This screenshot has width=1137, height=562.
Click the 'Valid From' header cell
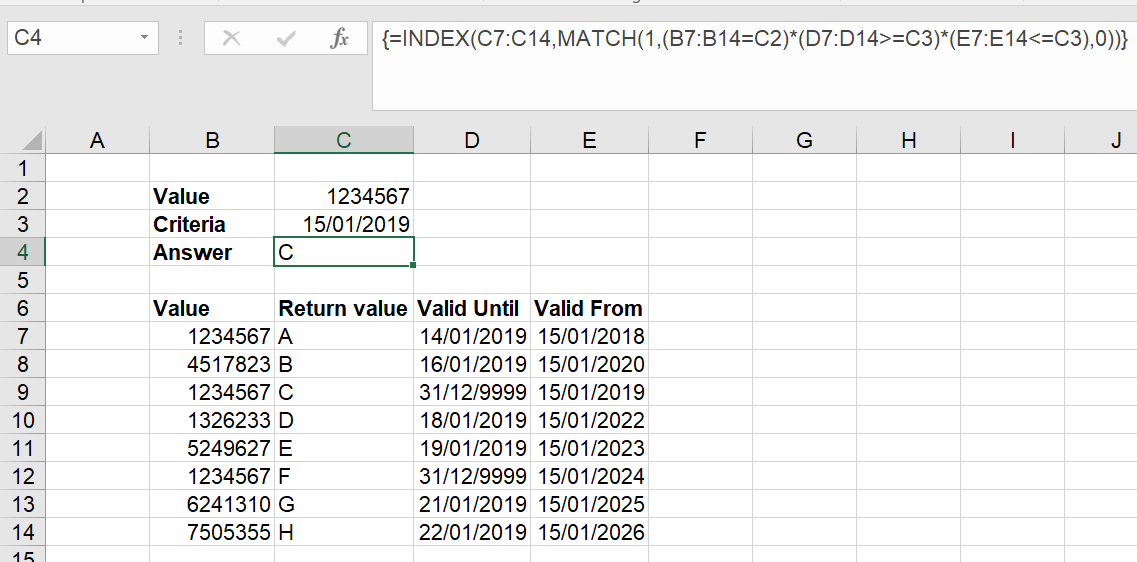(589, 308)
